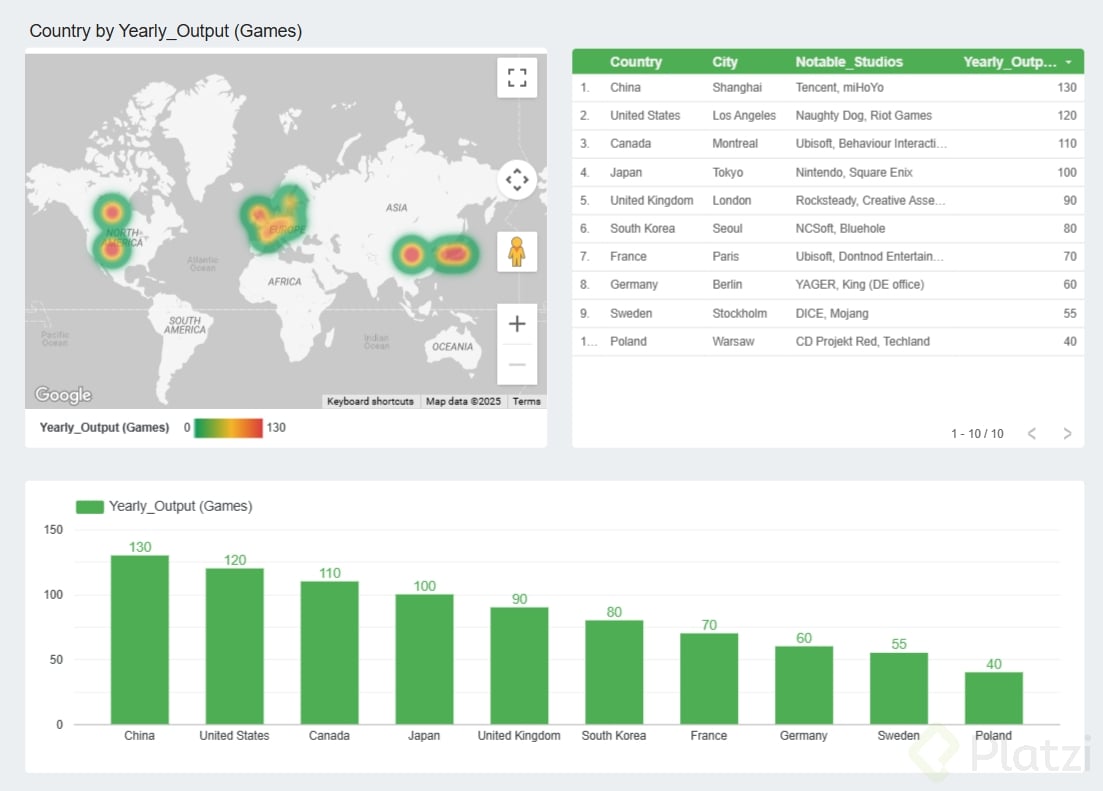Image resolution: width=1103 pixels, height=791 pixels.
Task: Click the City column header
Action: [x=725, y=62]
